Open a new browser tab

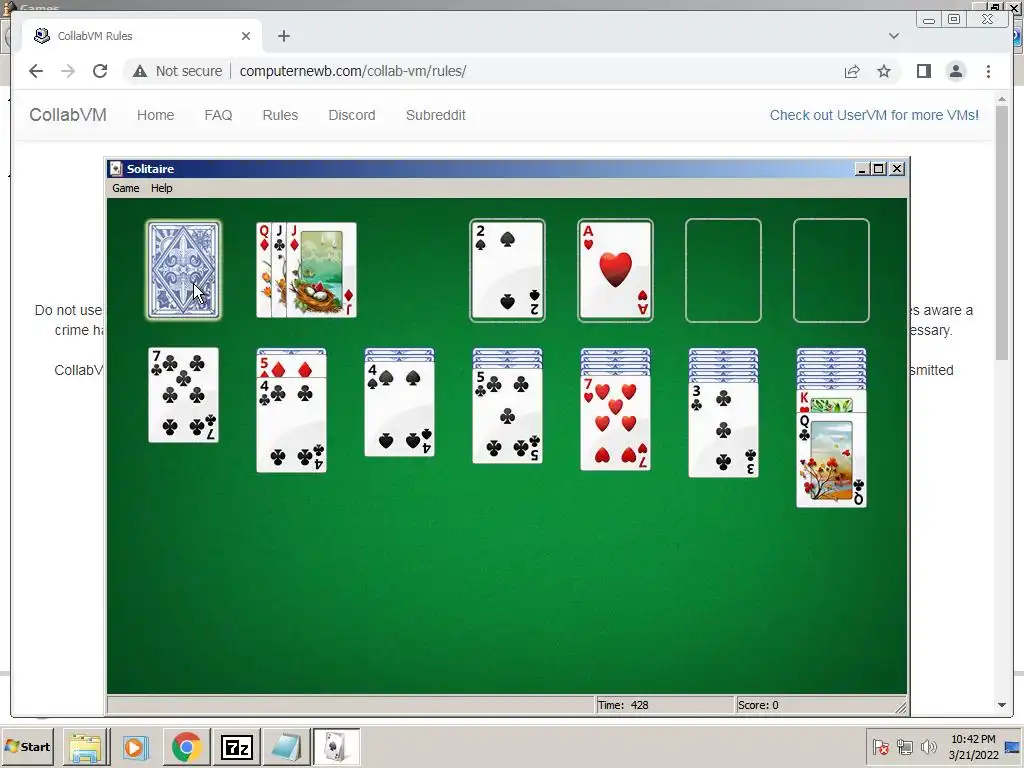[283, 36]
